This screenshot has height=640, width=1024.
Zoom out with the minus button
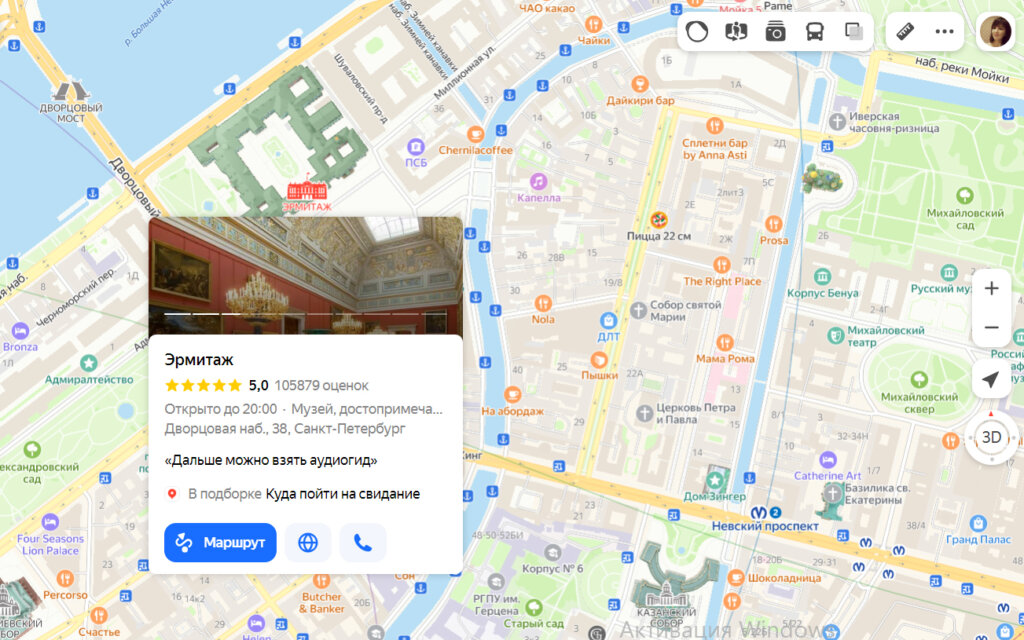coord(991,327)
